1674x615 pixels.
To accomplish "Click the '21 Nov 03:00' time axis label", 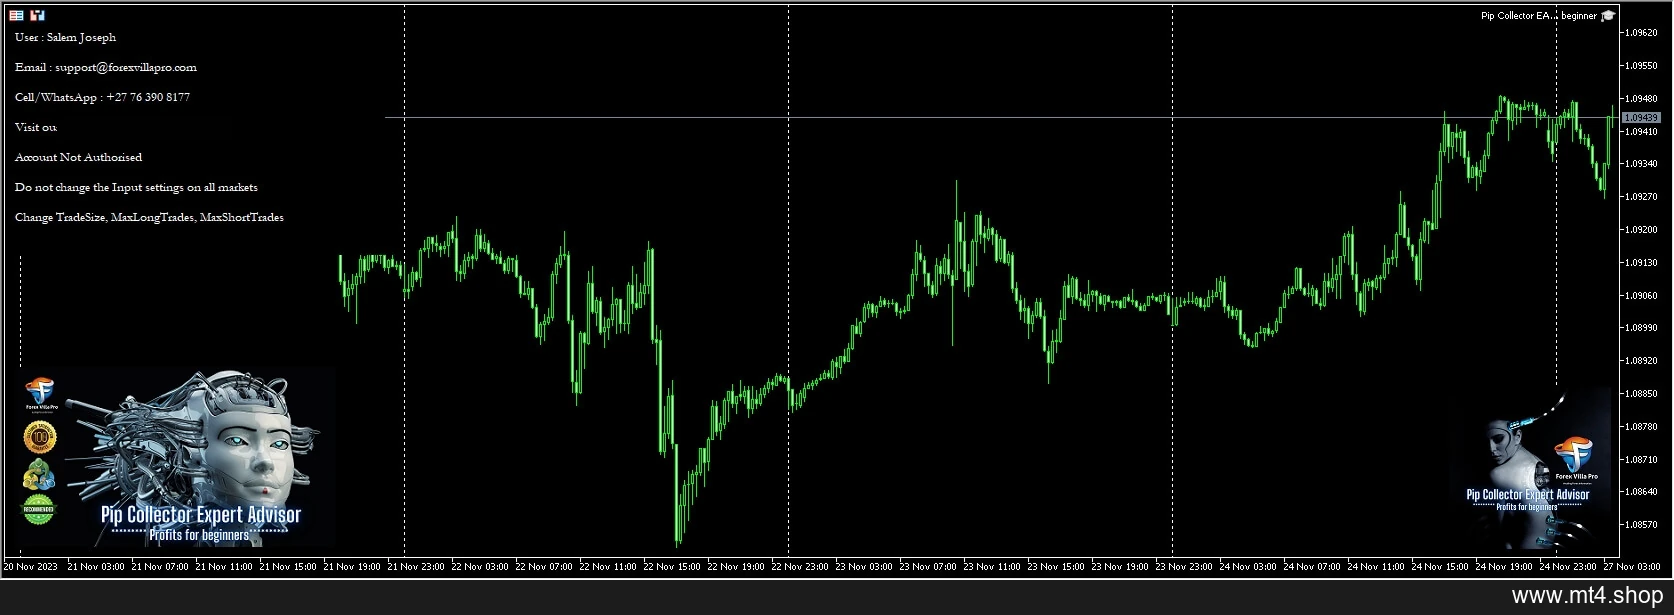I will pos(96,567).
